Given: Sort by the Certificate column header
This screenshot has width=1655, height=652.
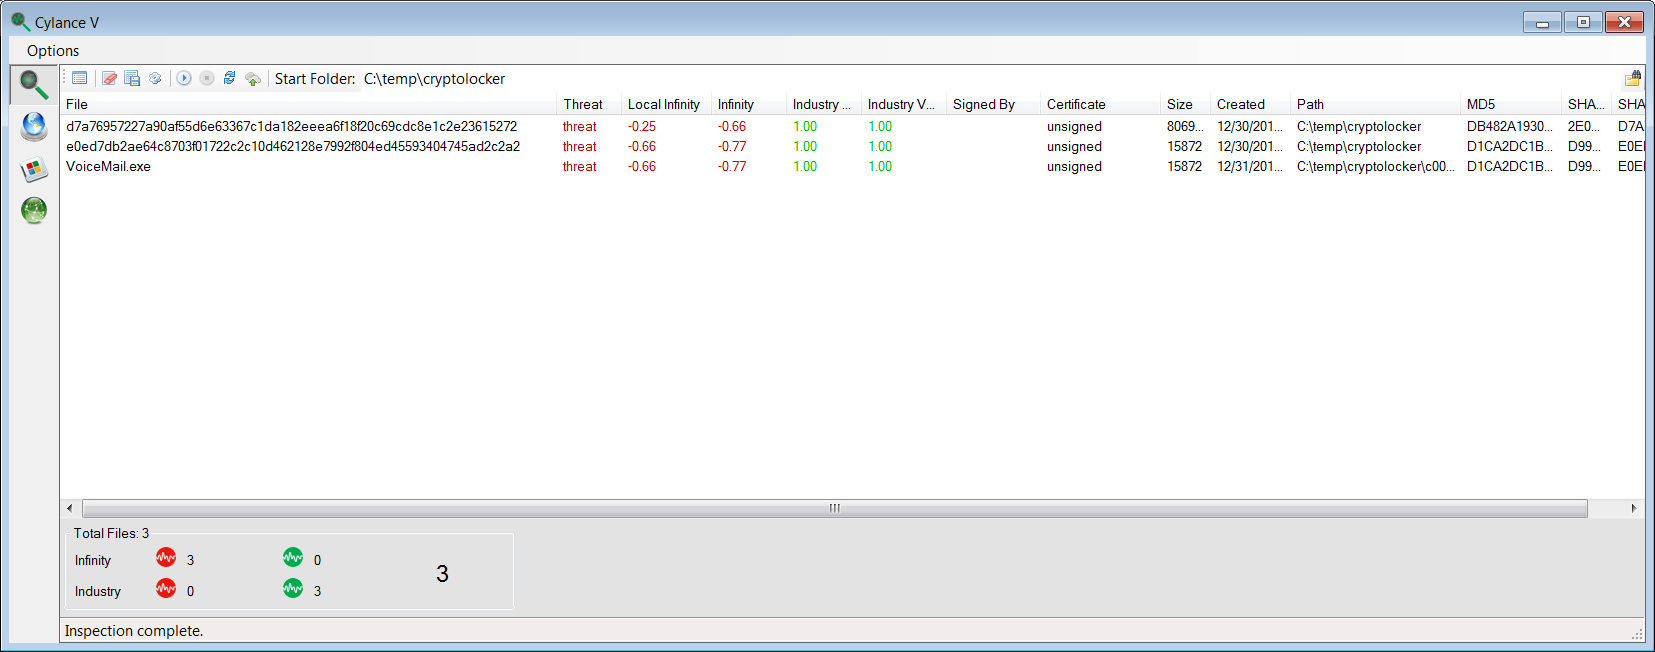Looking at the screenshot, I should point(1100,104).
